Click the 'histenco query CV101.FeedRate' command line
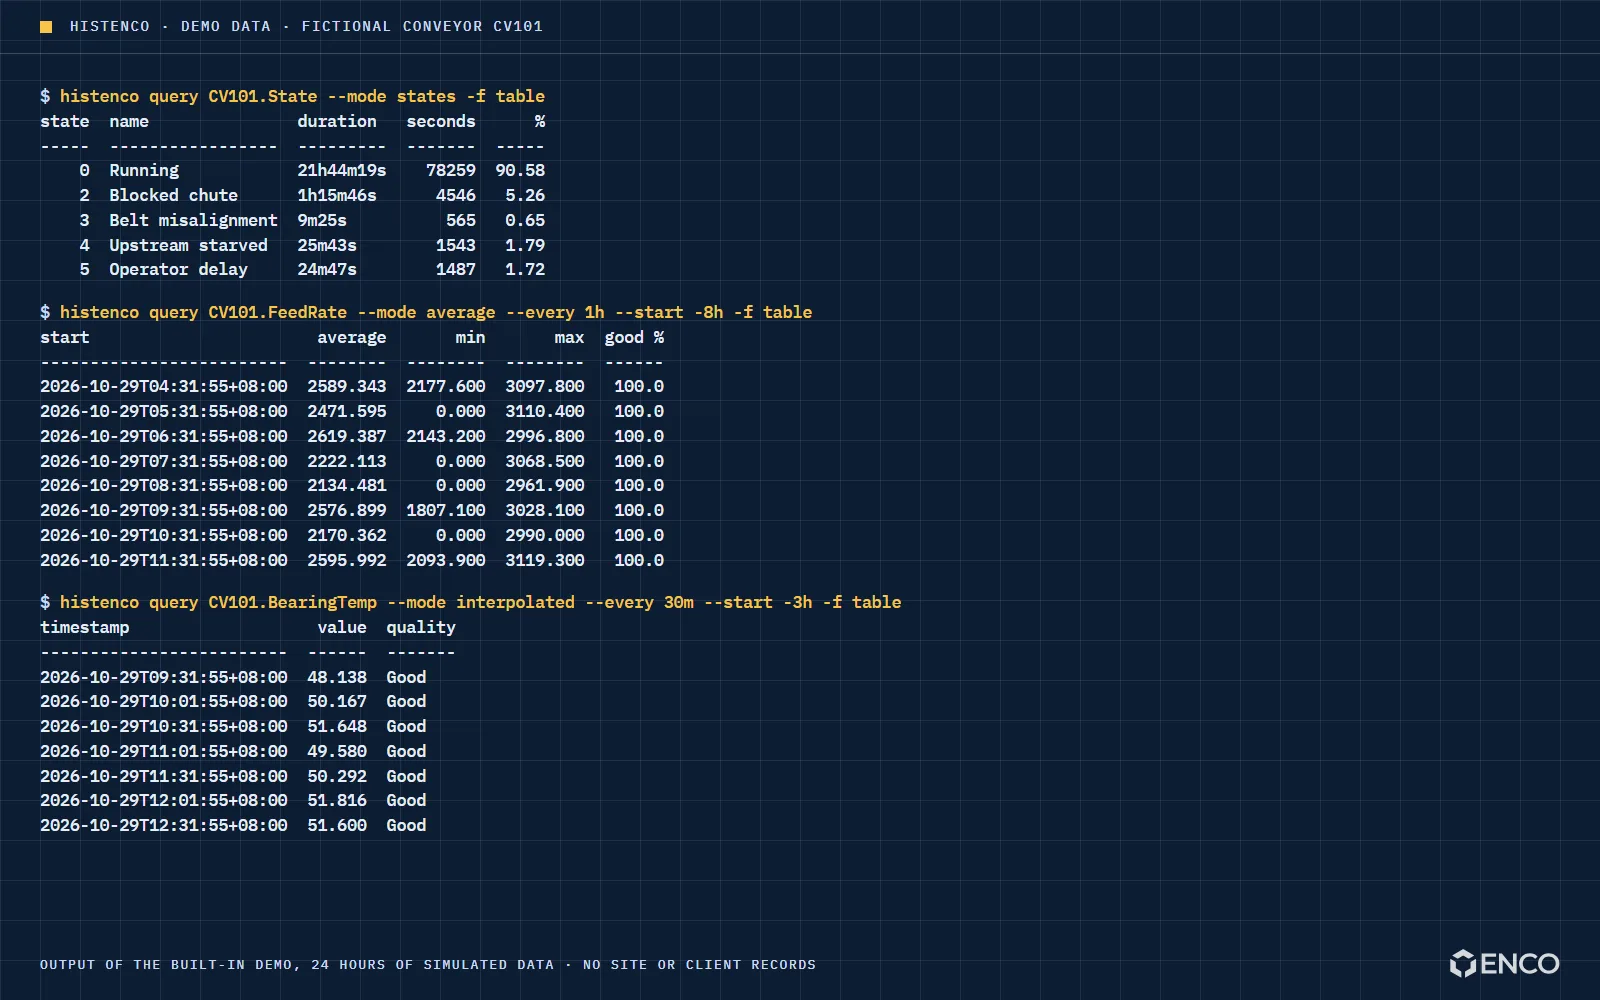Screen dimensions: 1600x1000 tap(426, 312)
